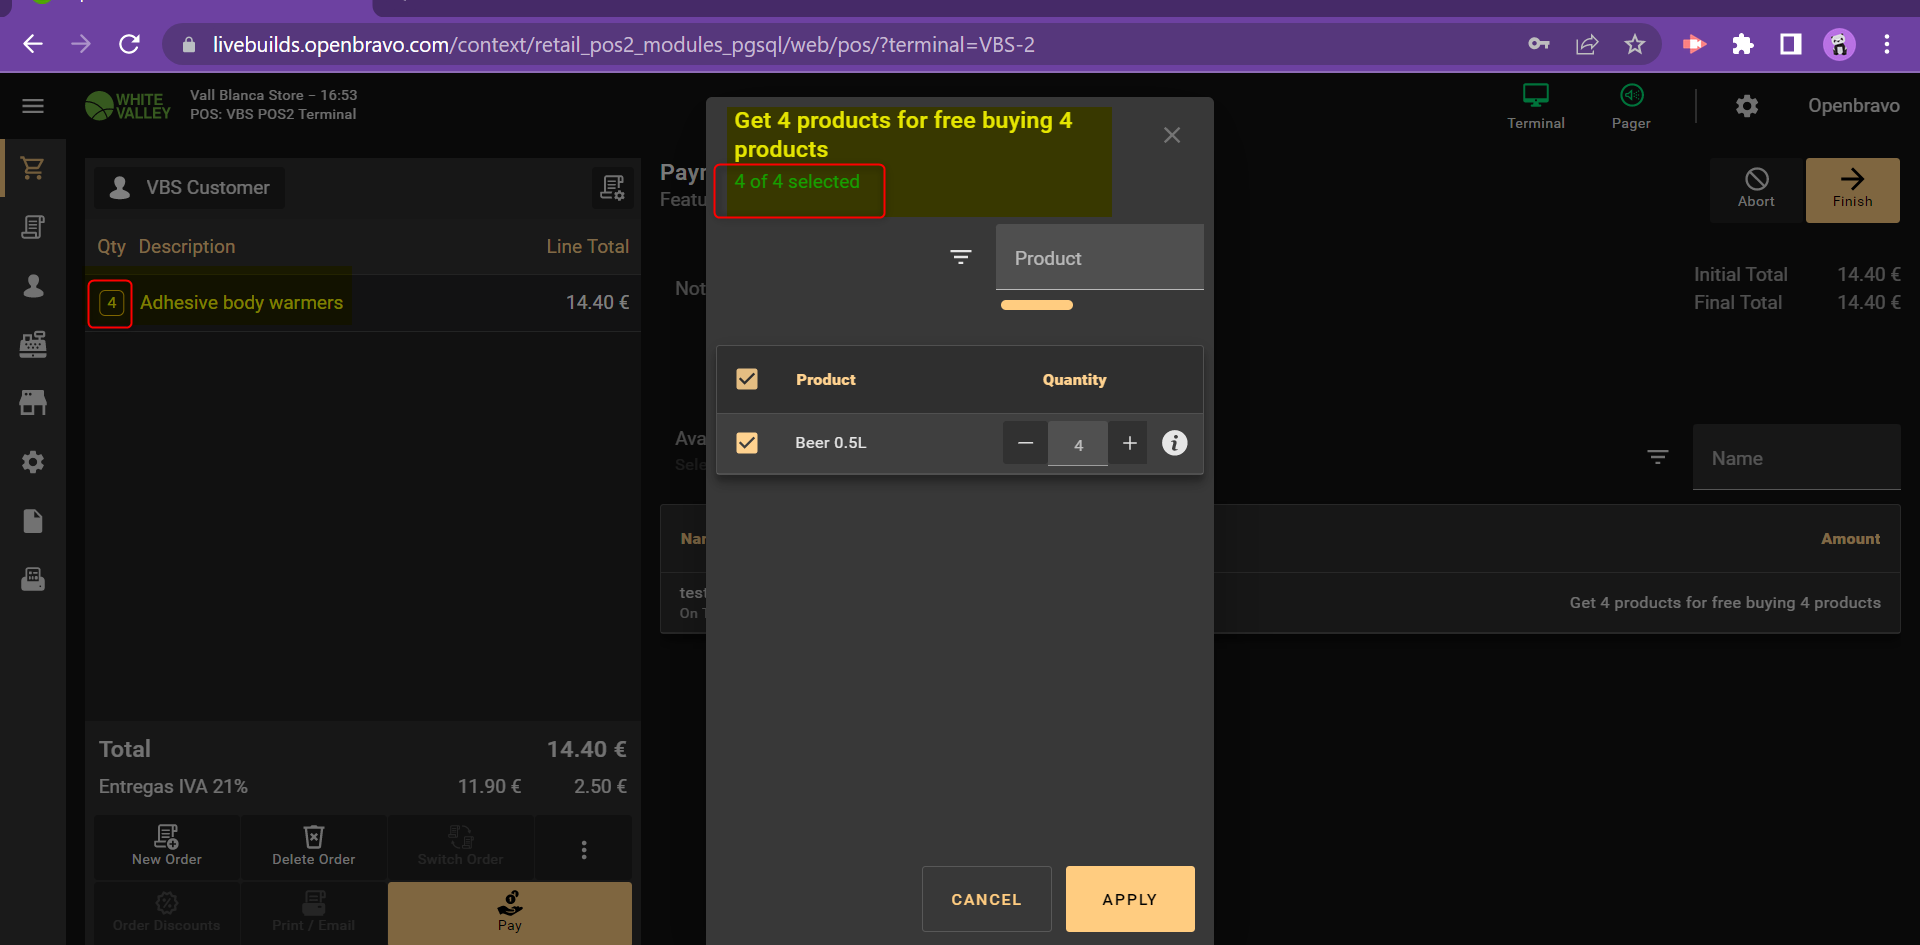Click the Quantity column header
The image size is (1920, 945).
click(1074, 380)
